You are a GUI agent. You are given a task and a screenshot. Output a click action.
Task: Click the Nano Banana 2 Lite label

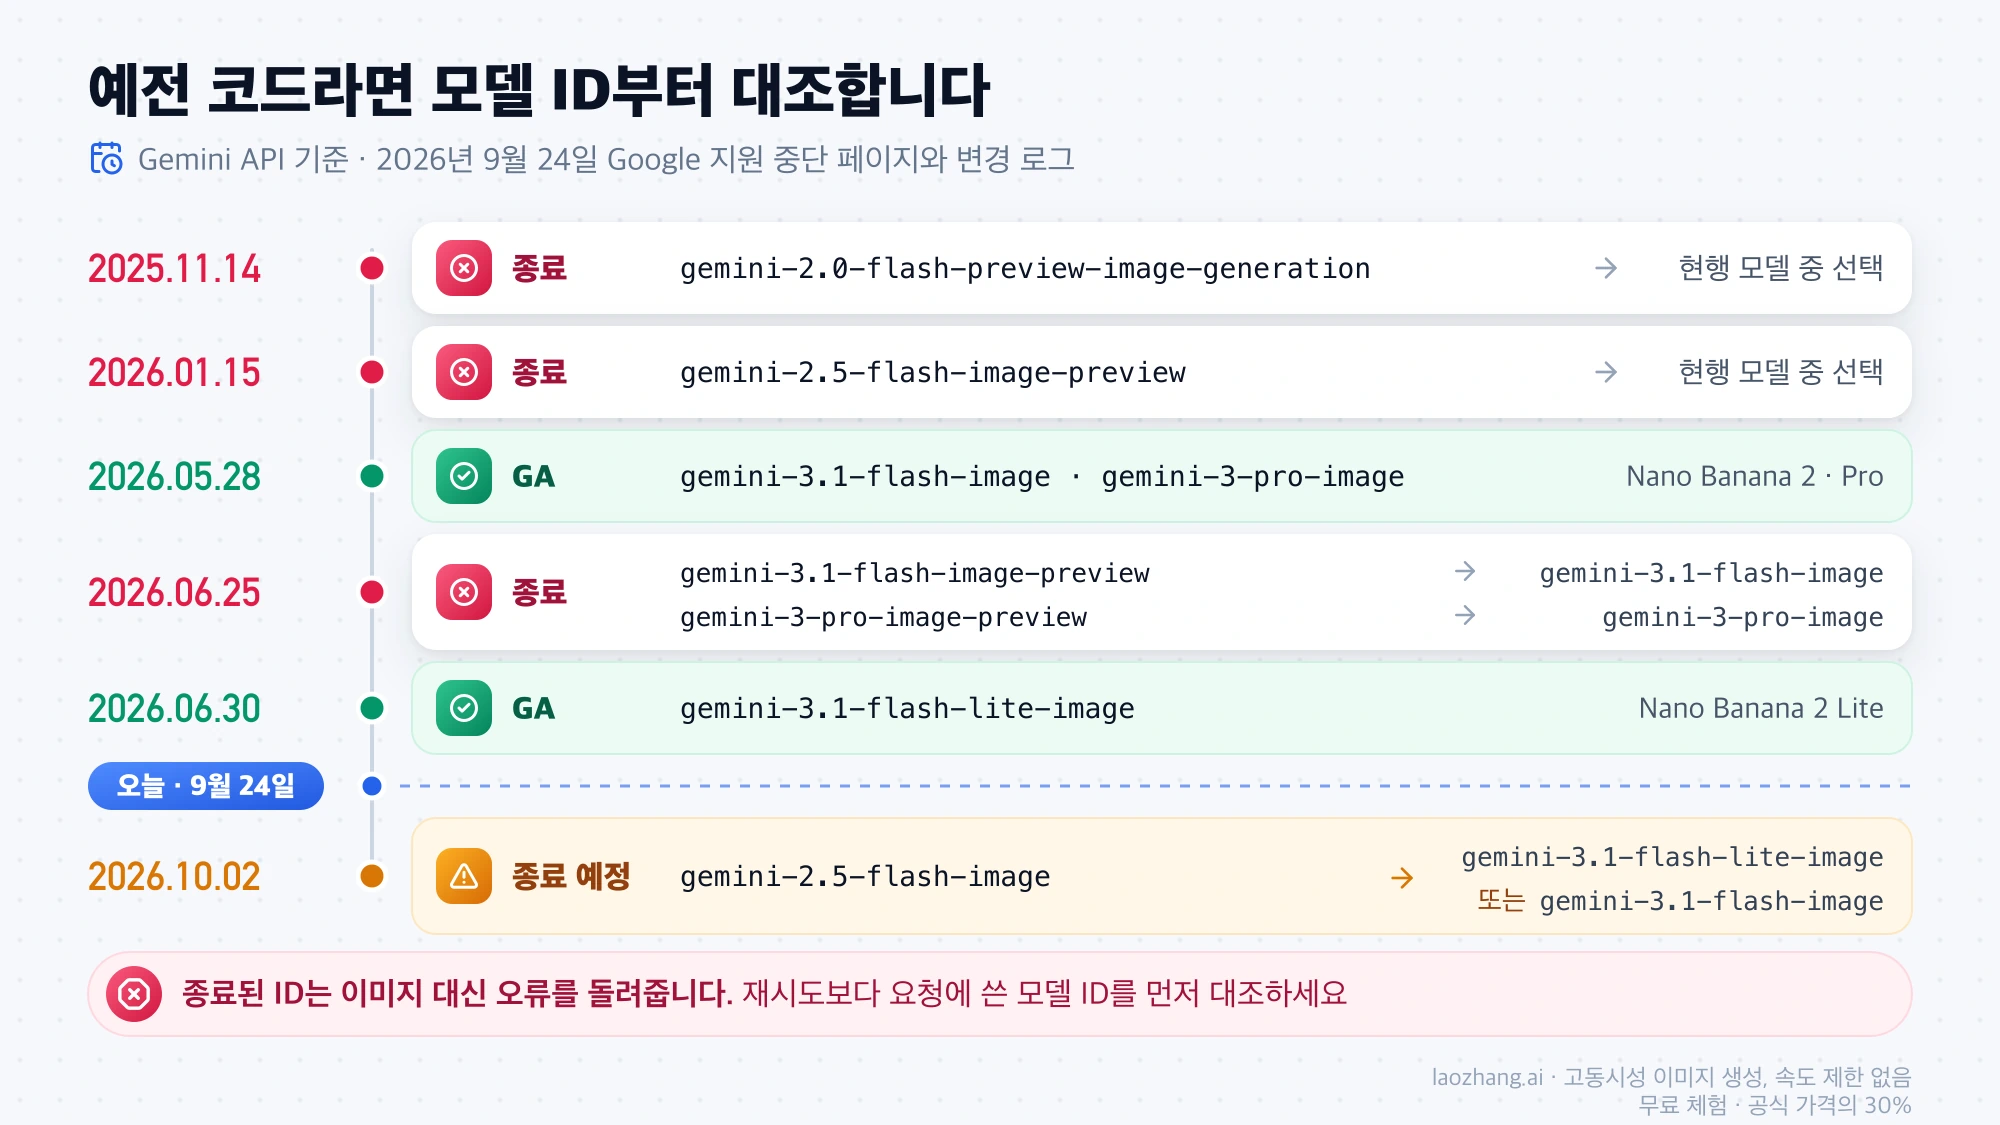click(1761, 708)
